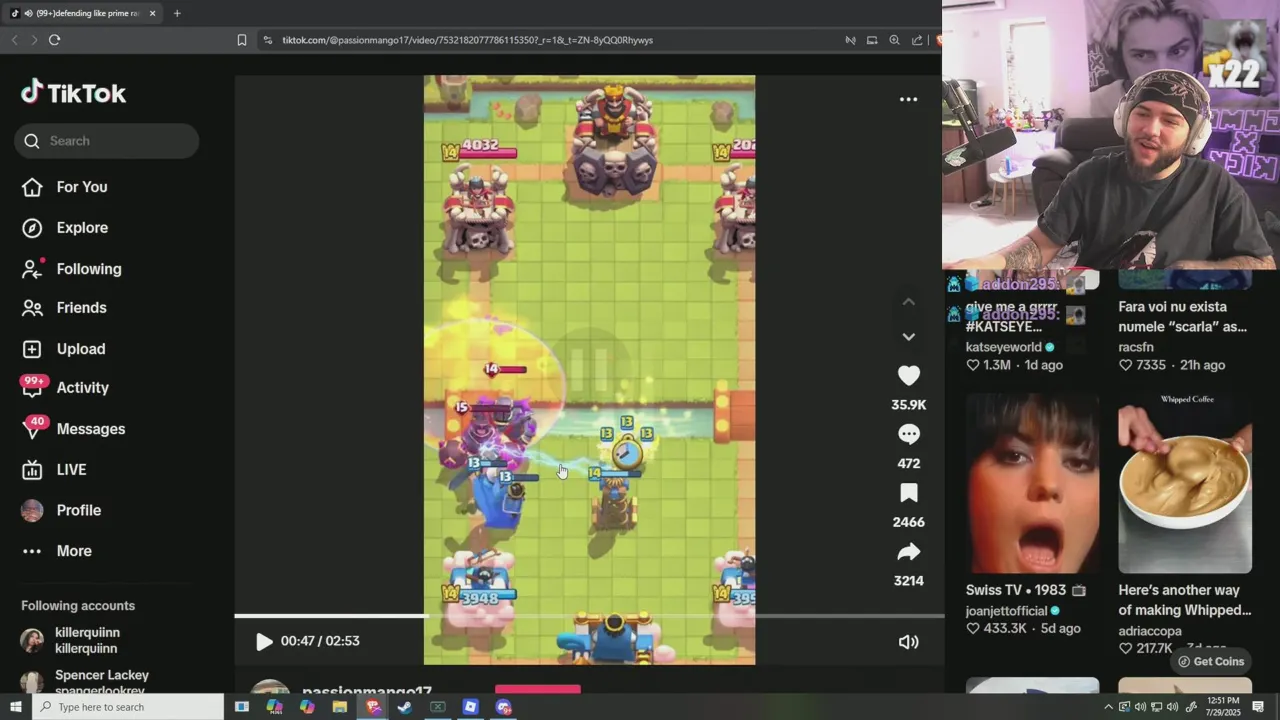
Task: Play the paused TikTok video
Action: [263, 641]
